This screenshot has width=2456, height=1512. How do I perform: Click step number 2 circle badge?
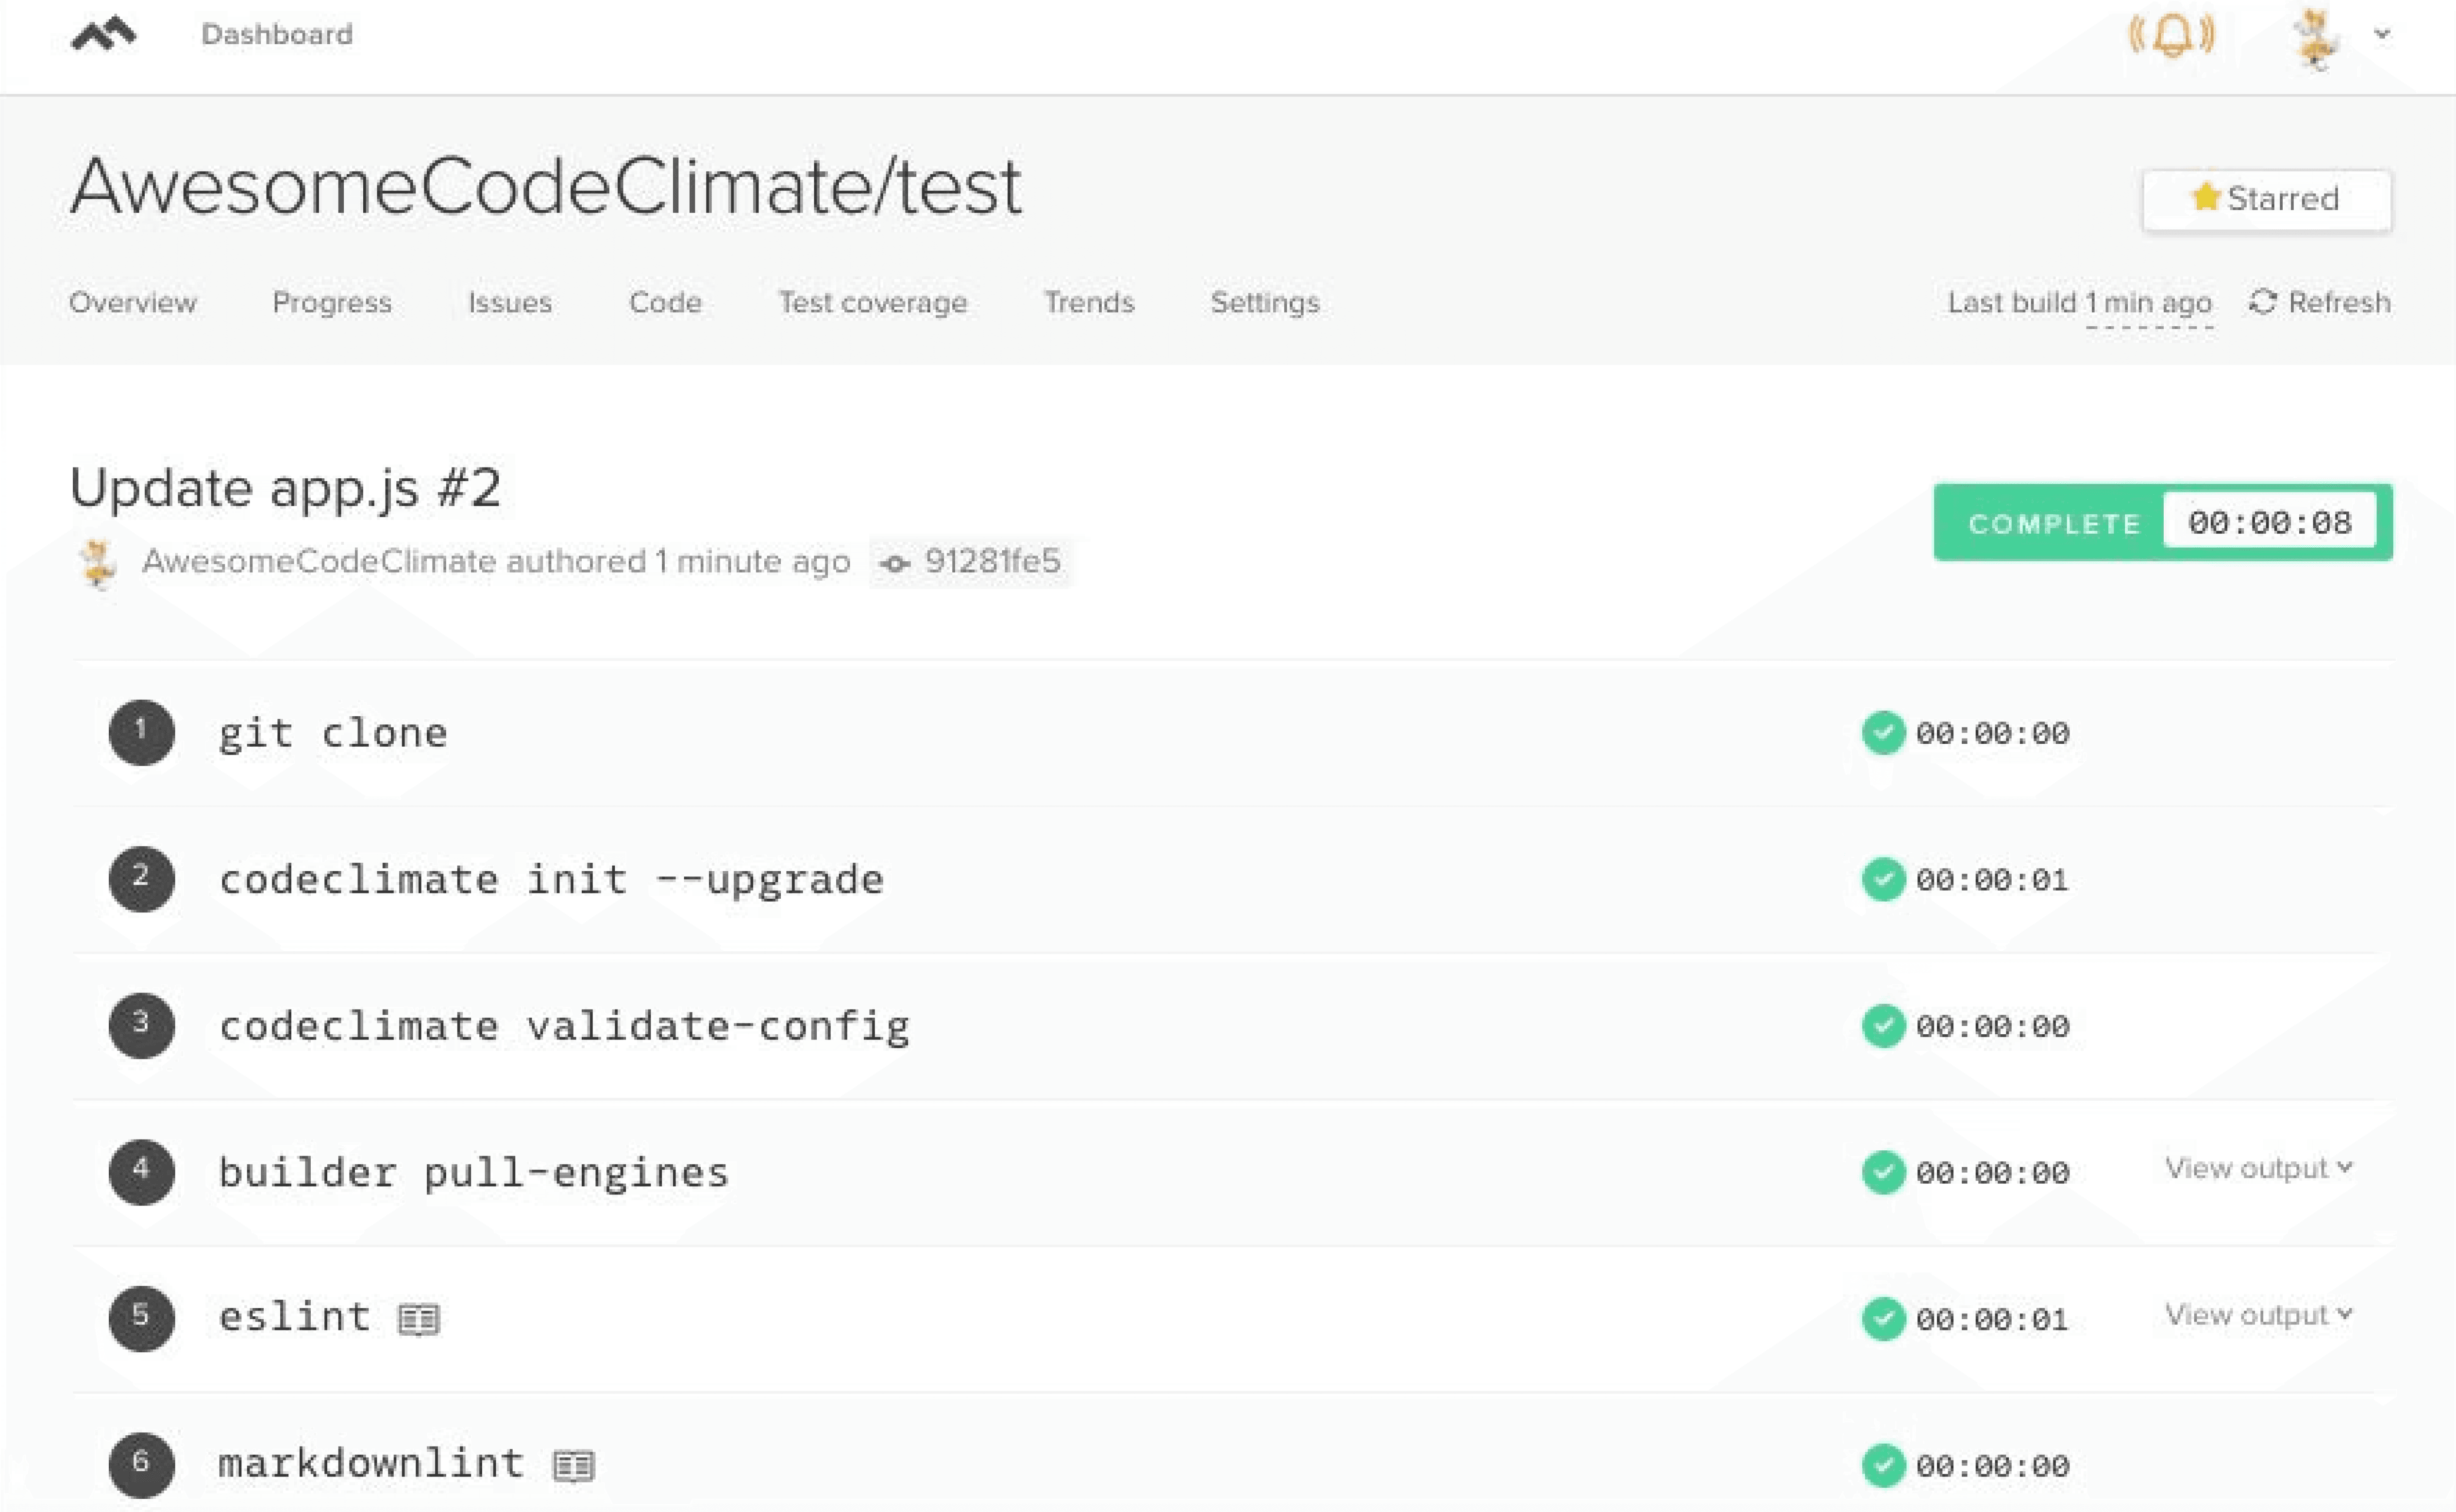(141, 879)
